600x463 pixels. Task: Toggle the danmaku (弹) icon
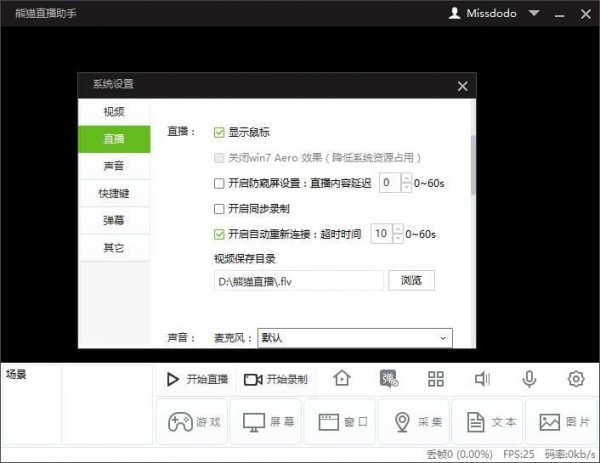[x=389, y=379]
